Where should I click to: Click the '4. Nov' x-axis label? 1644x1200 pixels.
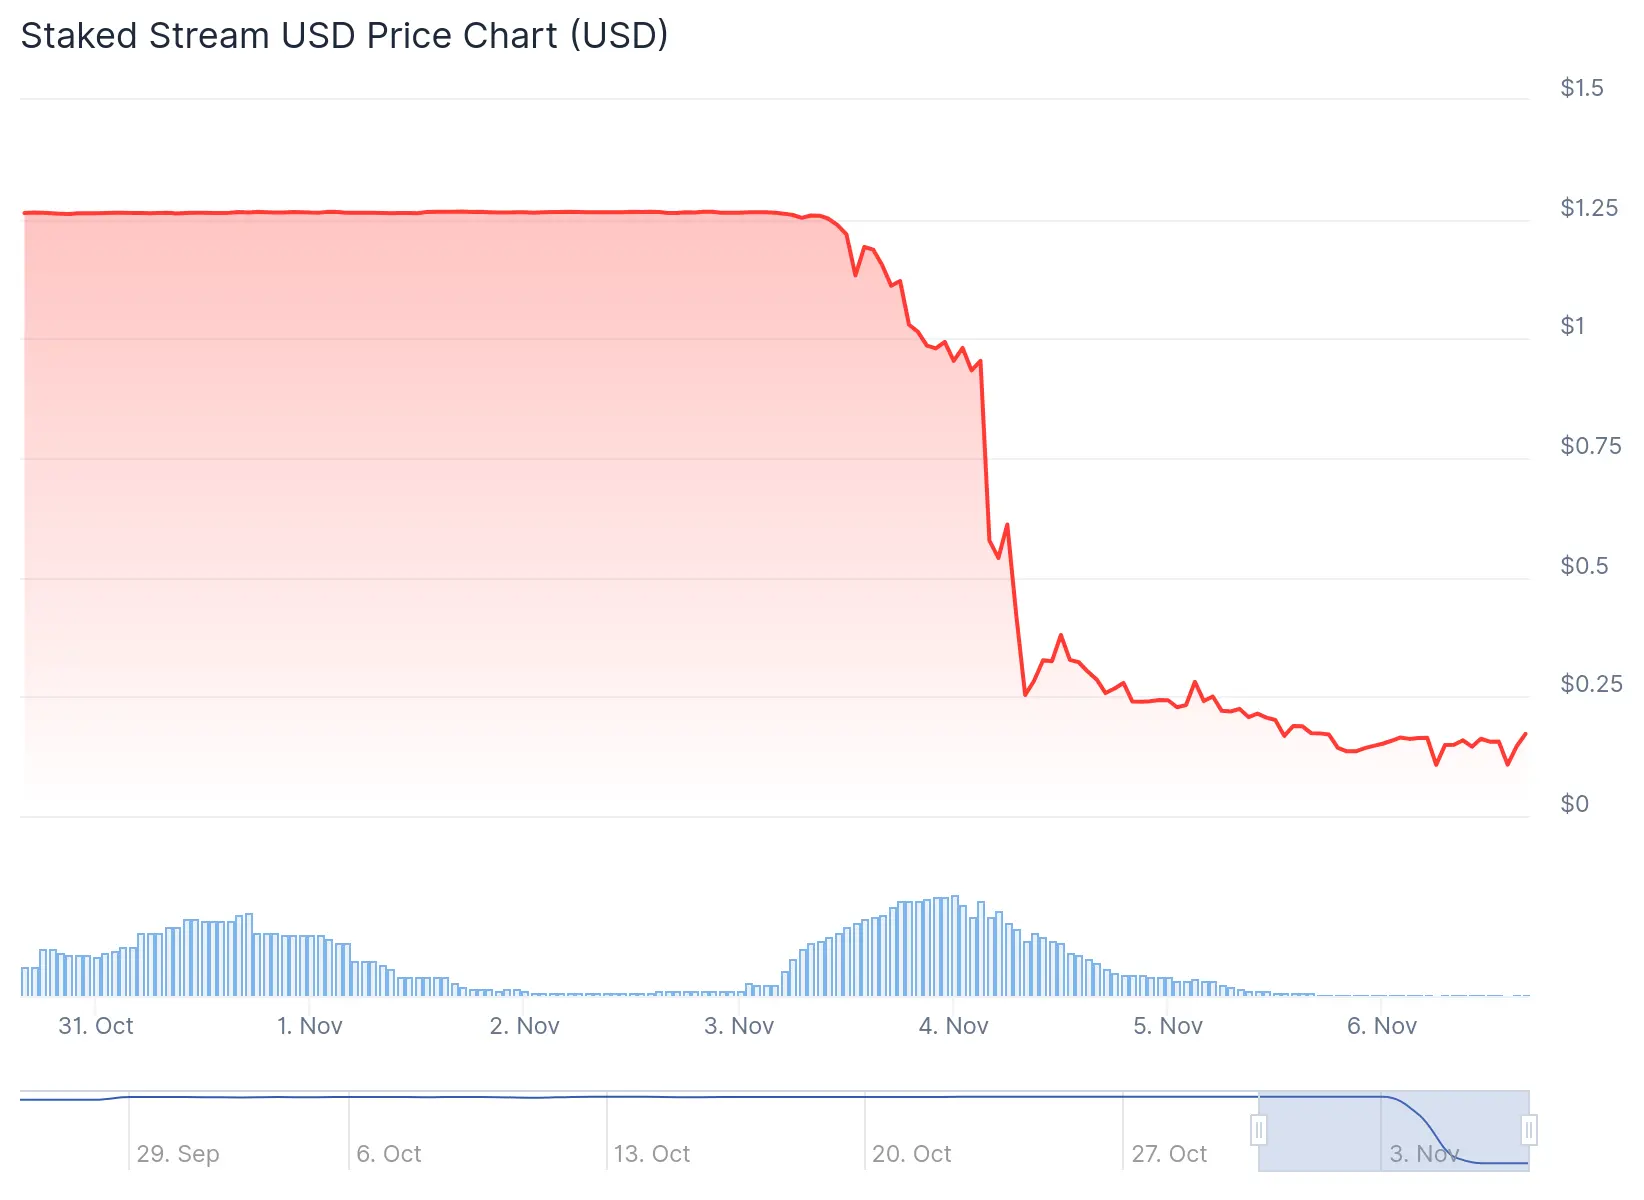tap(954, 1026)
